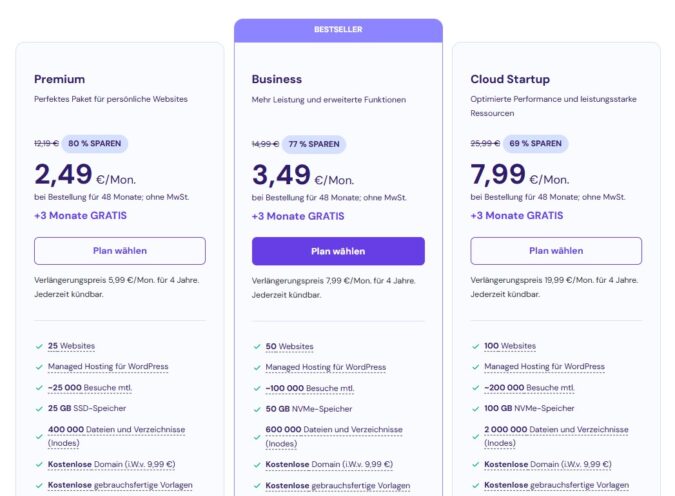Click the checkmark next to ~200 000 Besuche mtl.

(x=475, y=388)
